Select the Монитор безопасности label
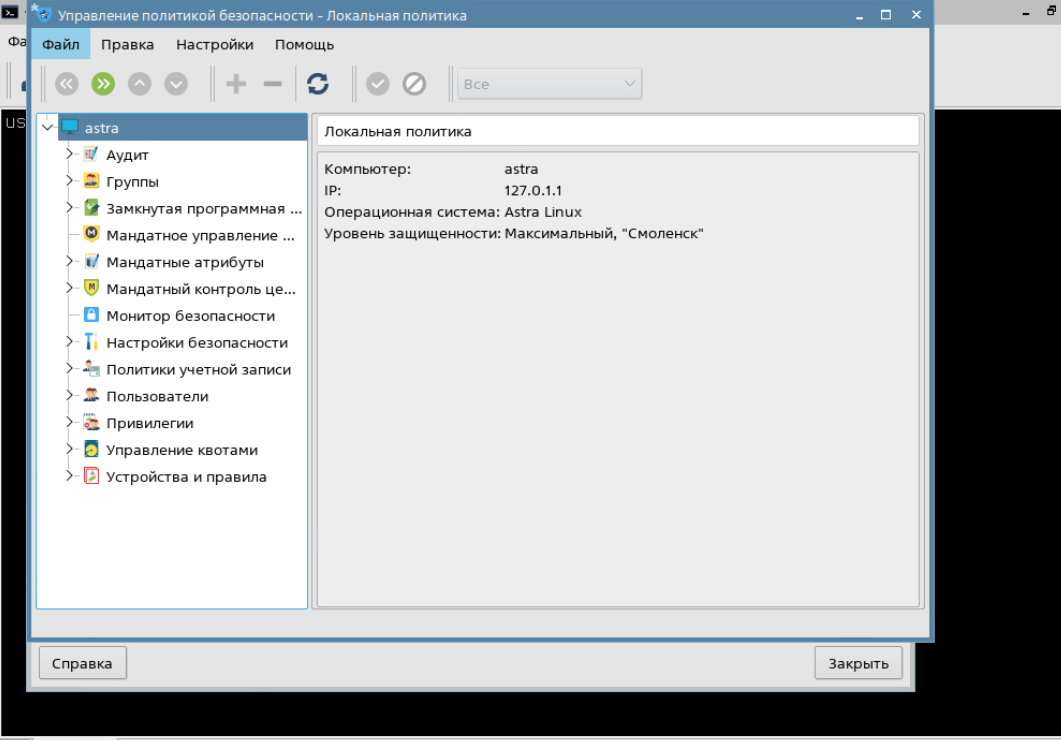This screenshot has height=740, width=1061. click(x=191, y=316)
